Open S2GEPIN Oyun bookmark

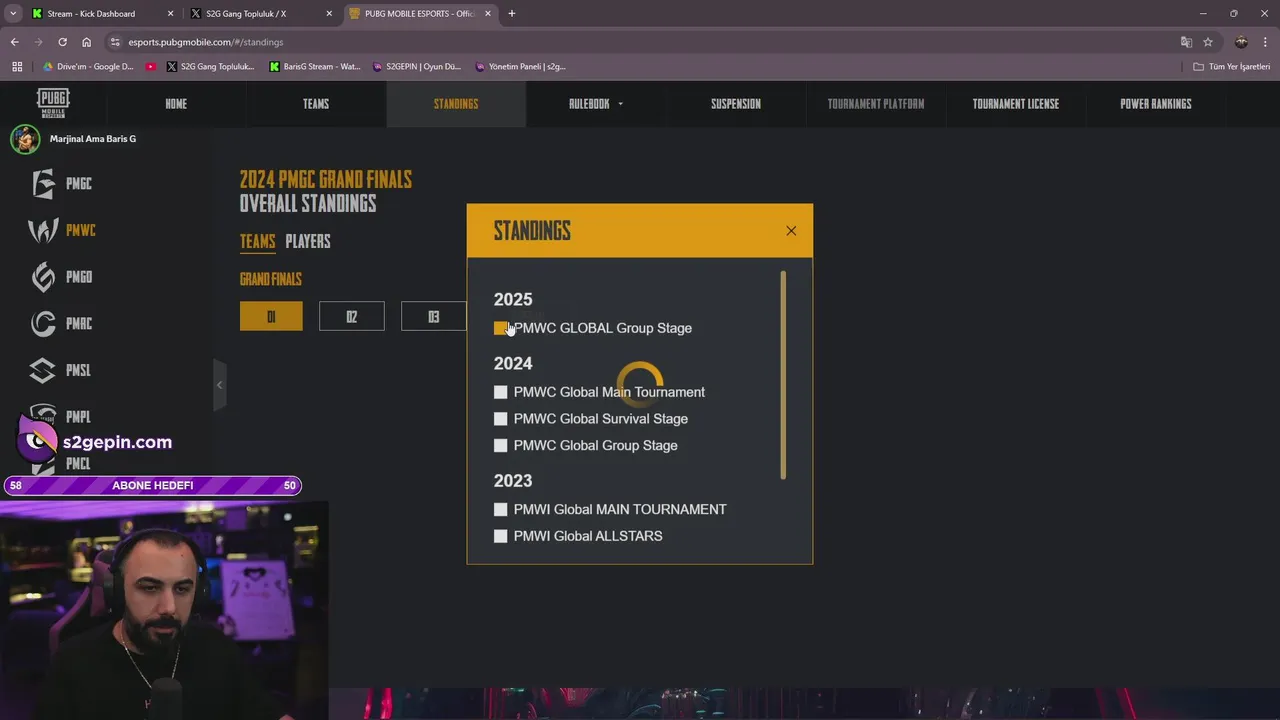416,67
